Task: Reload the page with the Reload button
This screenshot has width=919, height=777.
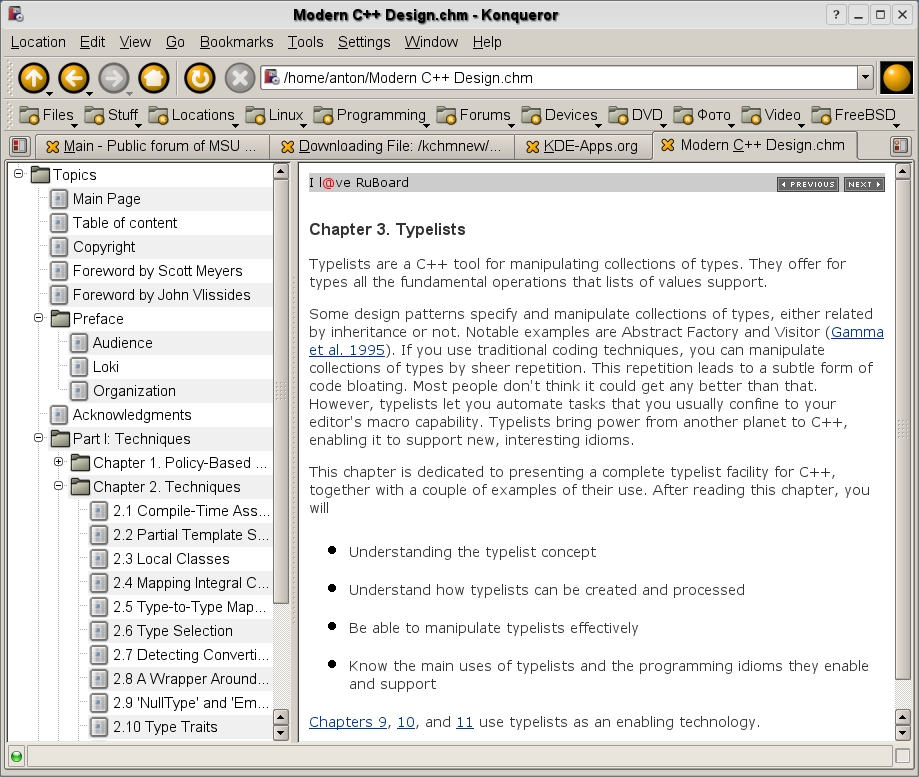Action: [200, 78]
